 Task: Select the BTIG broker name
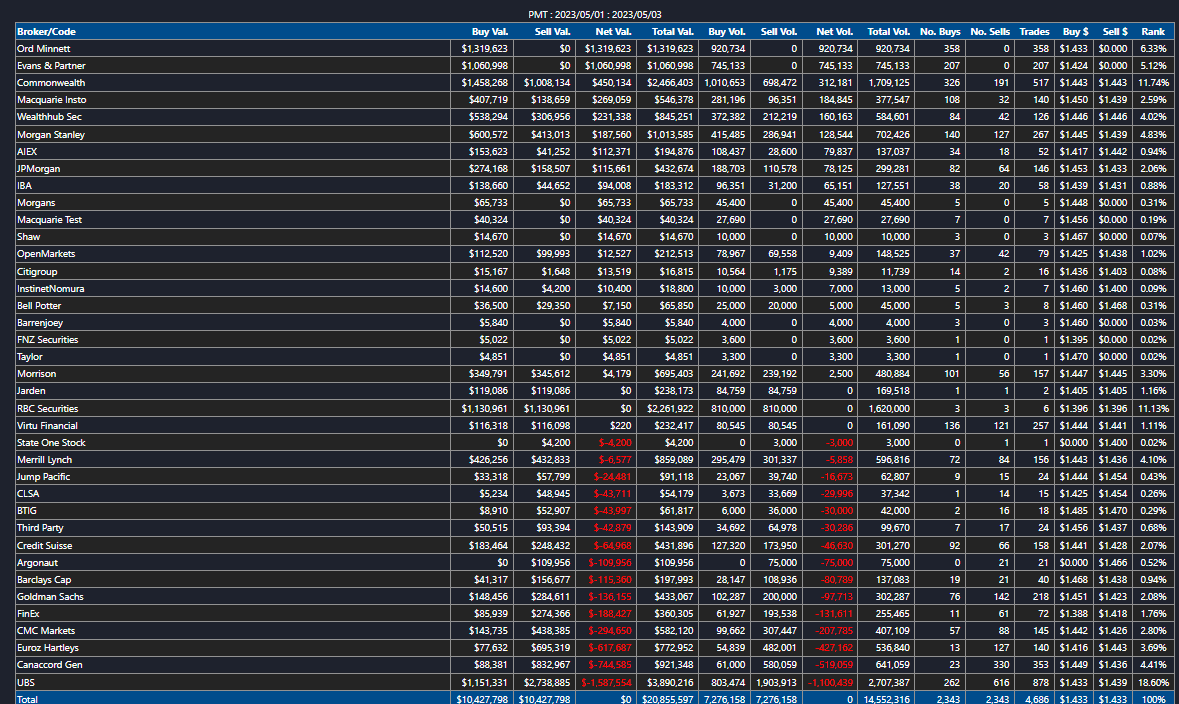click(27, 510)
